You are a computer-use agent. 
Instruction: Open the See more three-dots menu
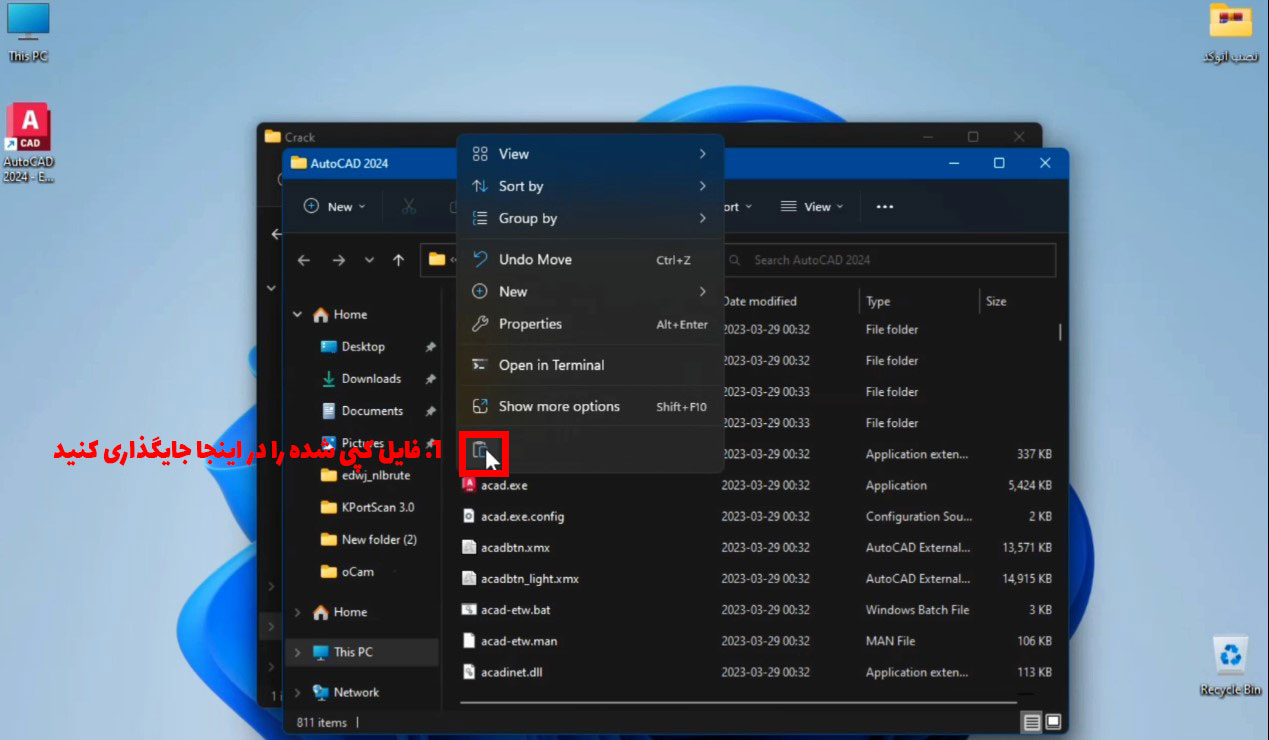coord(884,207)
